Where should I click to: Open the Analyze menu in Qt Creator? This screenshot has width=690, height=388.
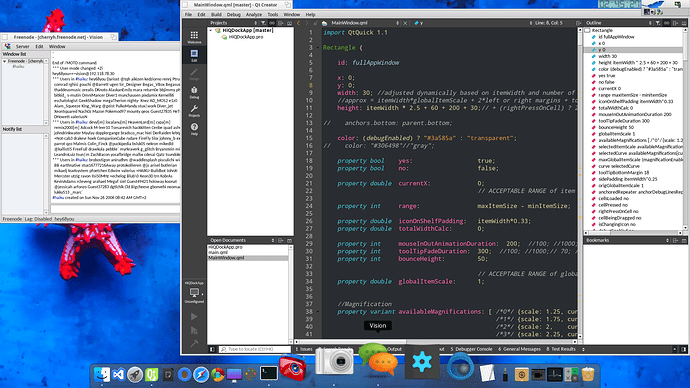pyautogui.click(x=254, y=15)
